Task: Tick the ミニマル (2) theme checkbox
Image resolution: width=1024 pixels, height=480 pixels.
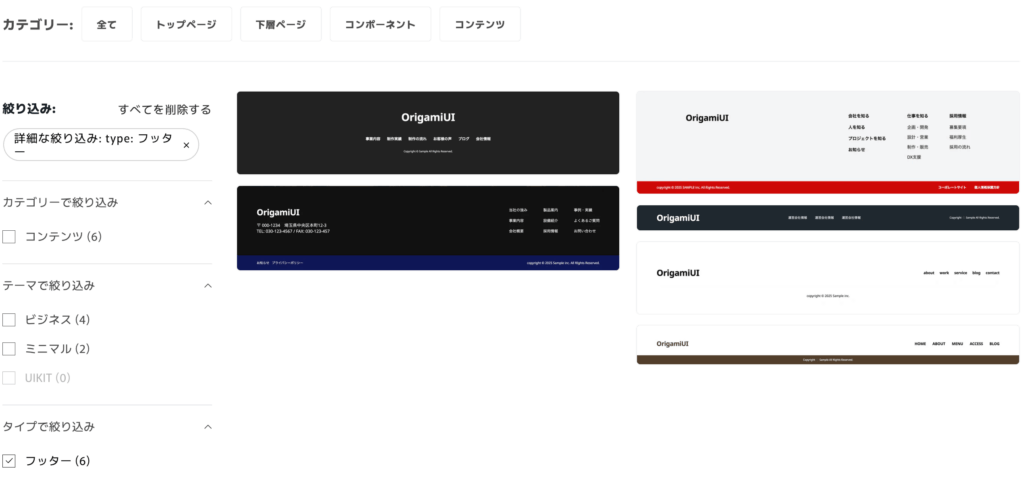Action: coord(9,349)
